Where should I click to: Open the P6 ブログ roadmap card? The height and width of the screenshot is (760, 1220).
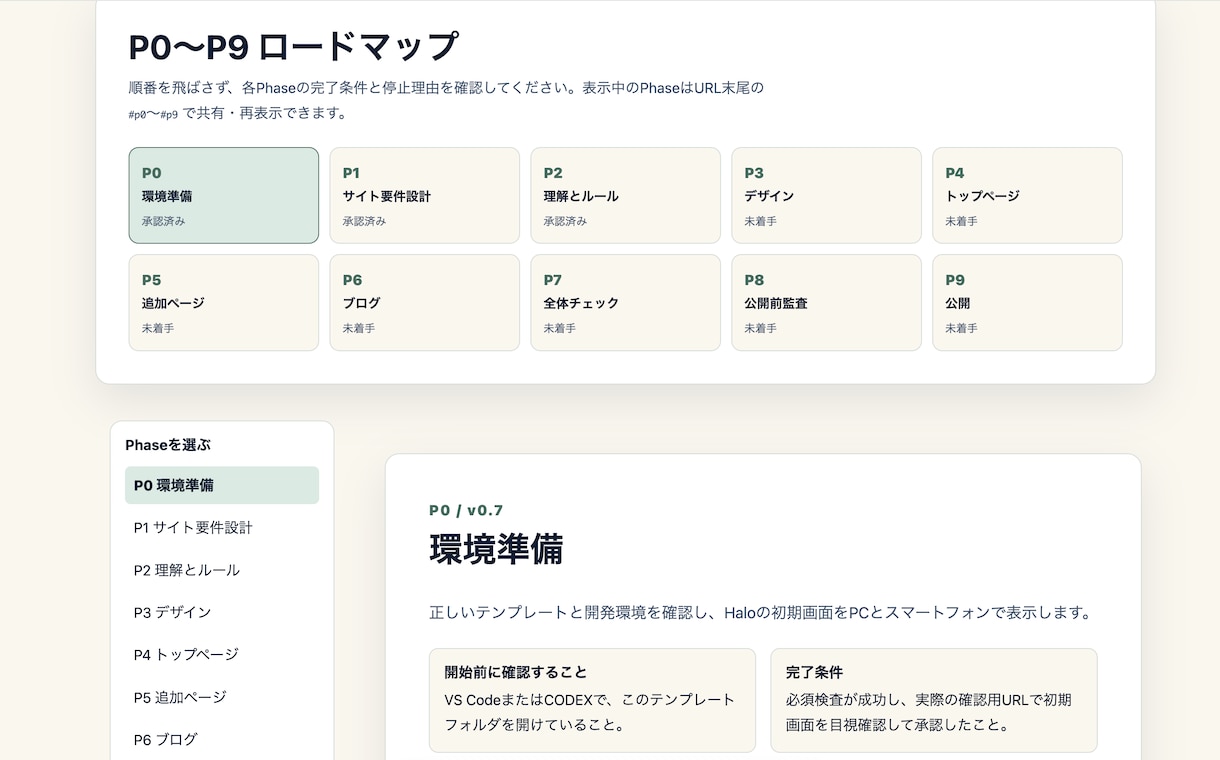(x=425, y=302)
